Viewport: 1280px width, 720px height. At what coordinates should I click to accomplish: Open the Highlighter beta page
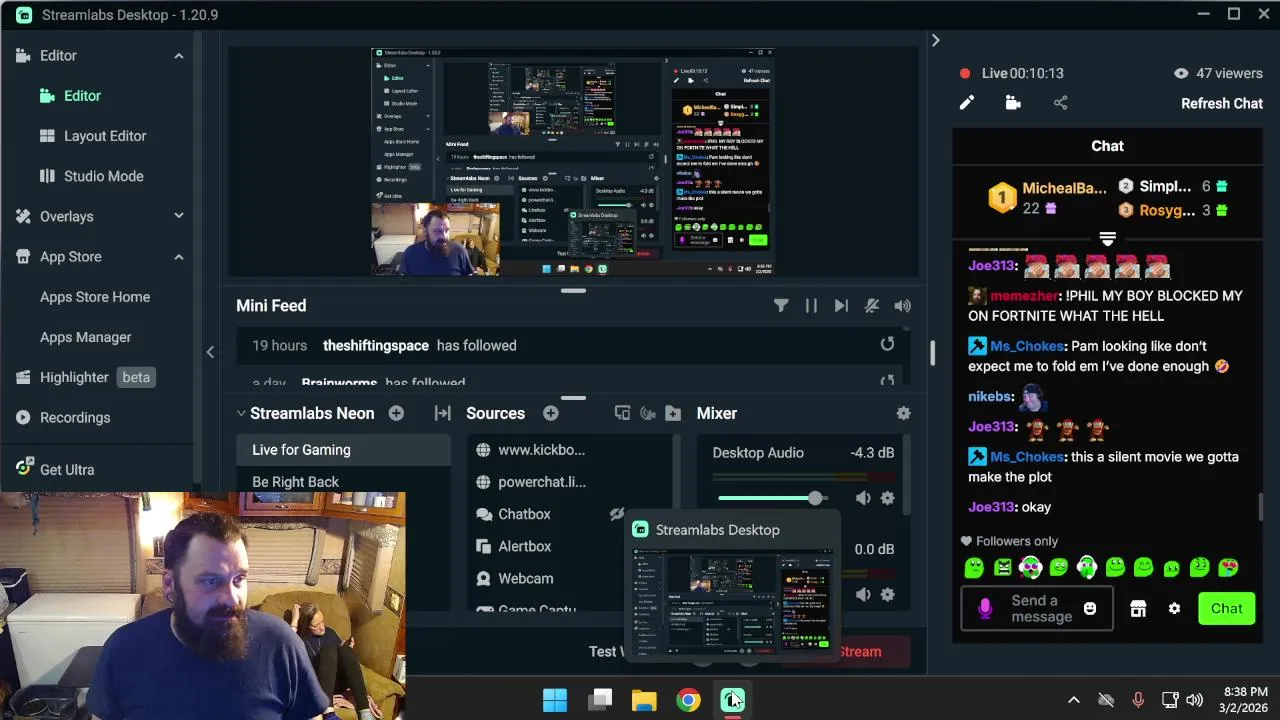[x=84, y=377]
